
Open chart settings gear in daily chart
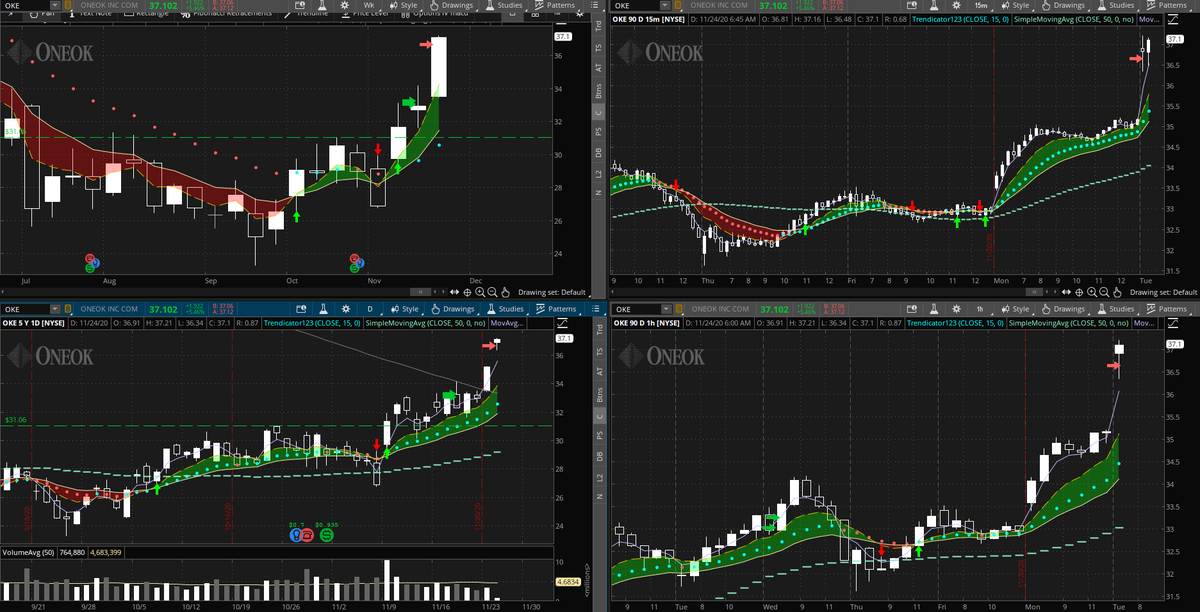(346, 309)
